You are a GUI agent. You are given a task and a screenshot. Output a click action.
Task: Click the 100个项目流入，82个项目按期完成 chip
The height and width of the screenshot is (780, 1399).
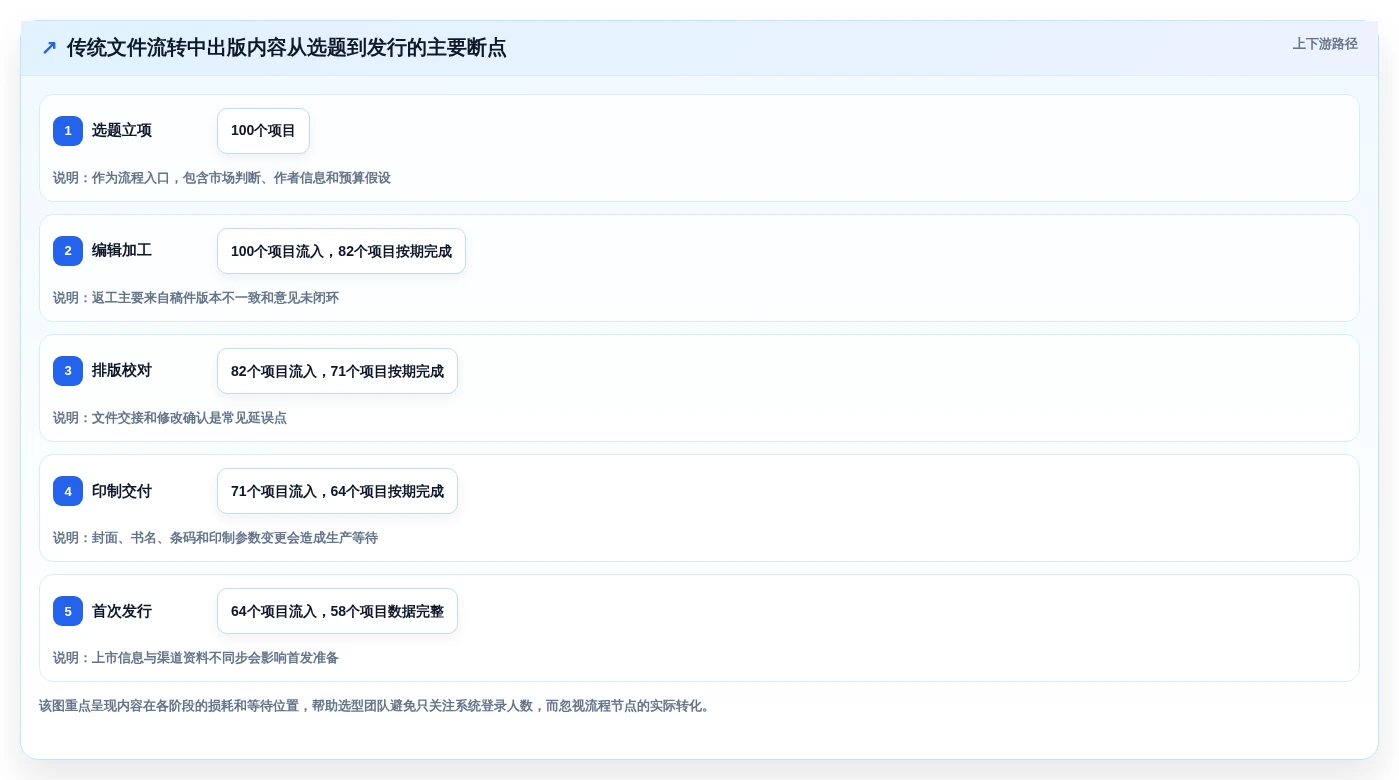(x=341, y=251)
